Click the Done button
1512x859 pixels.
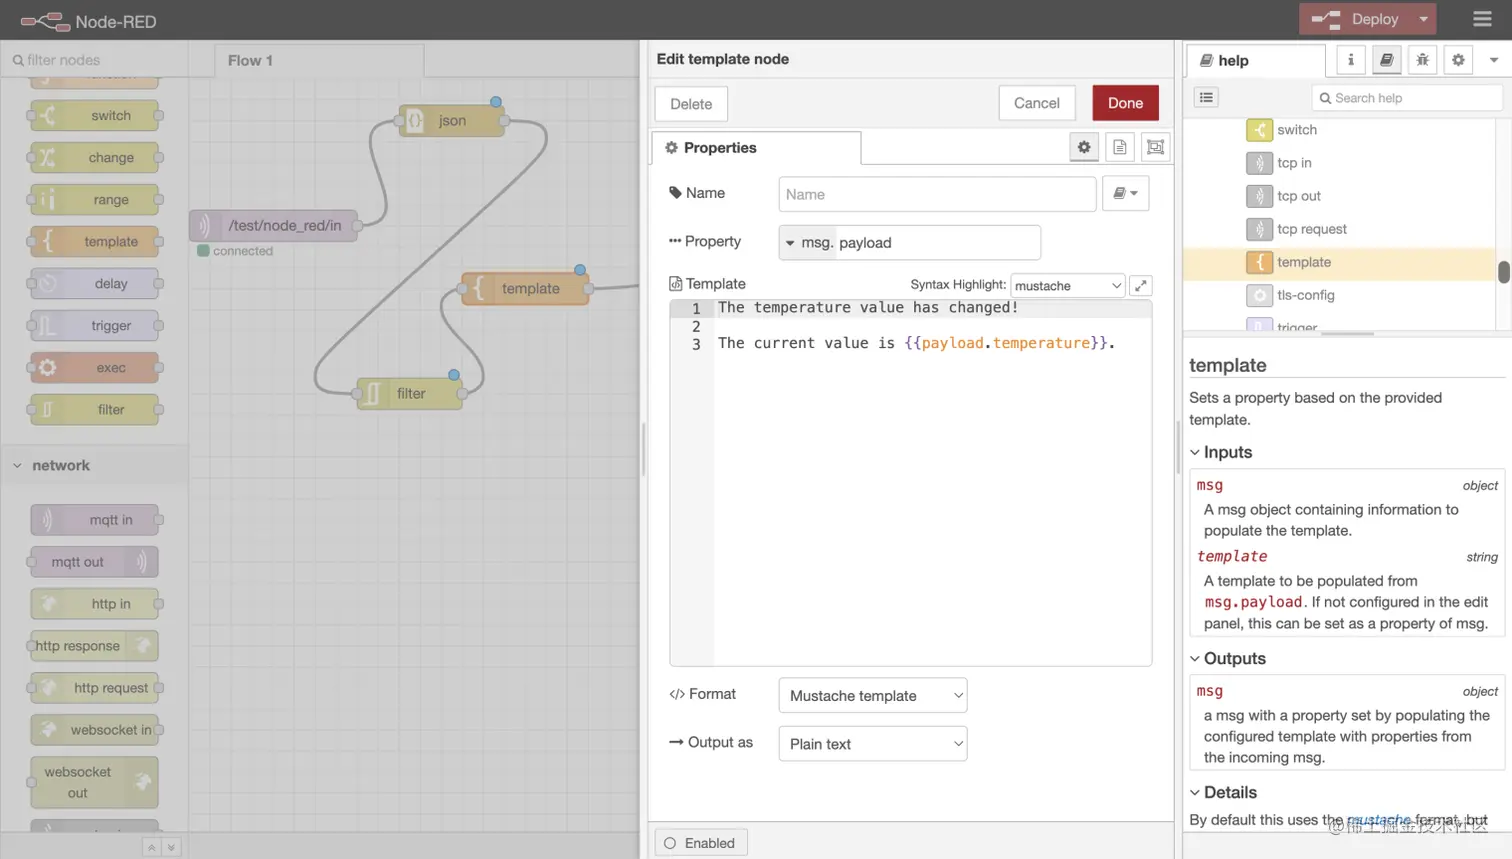[1124, 103]
